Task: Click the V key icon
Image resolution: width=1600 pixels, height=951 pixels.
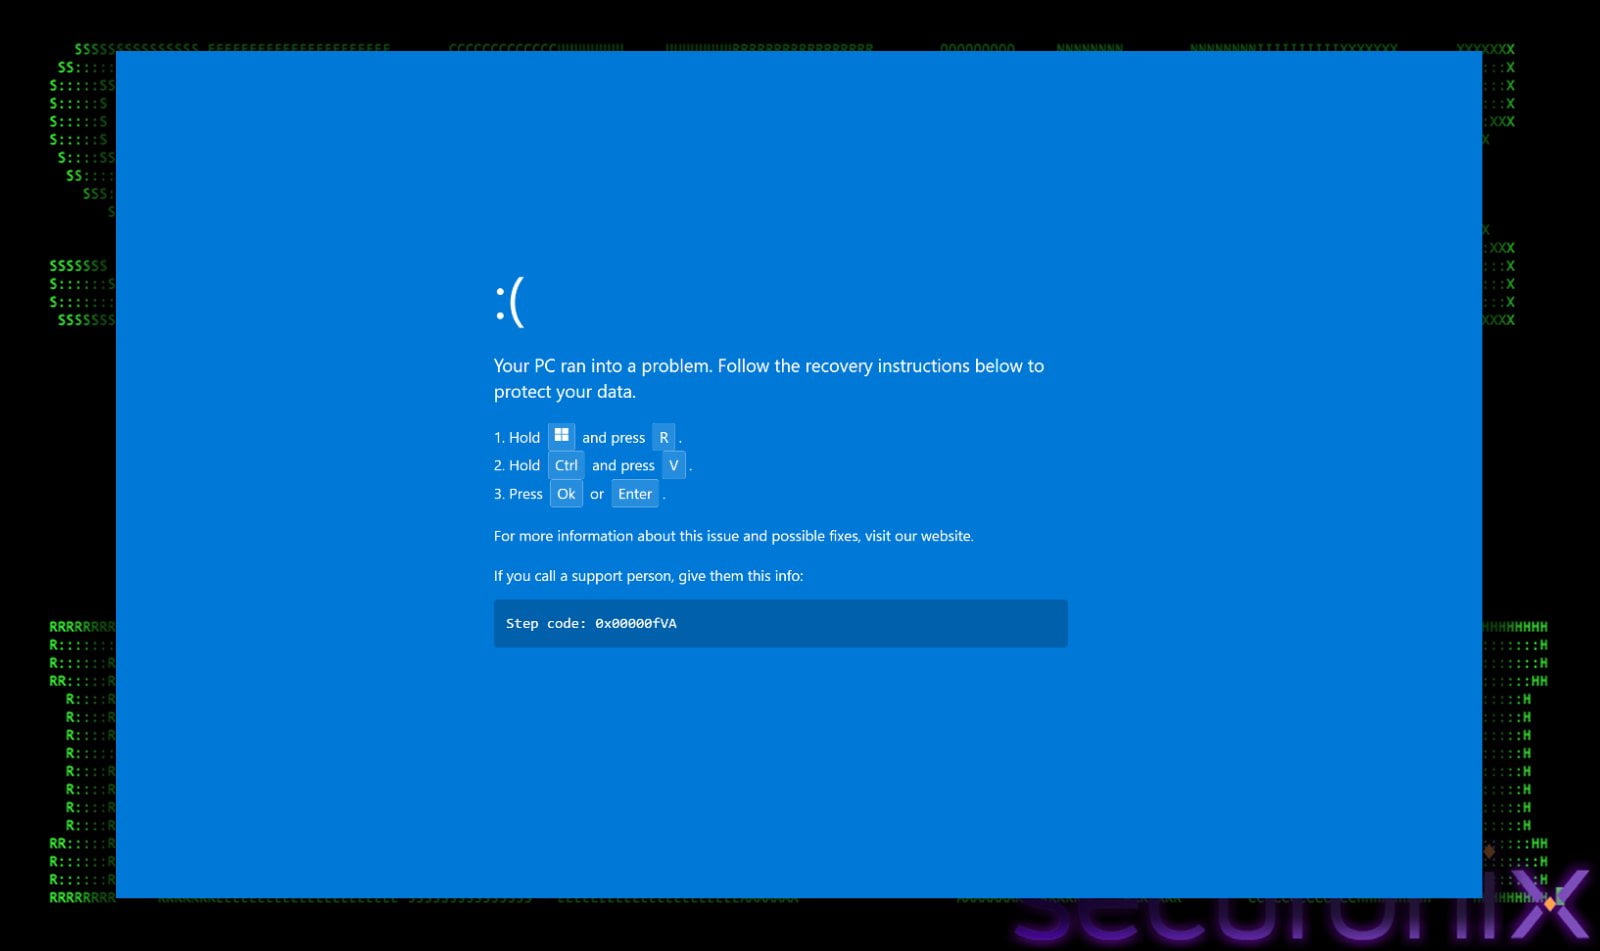Action: [x=674, y=464]
